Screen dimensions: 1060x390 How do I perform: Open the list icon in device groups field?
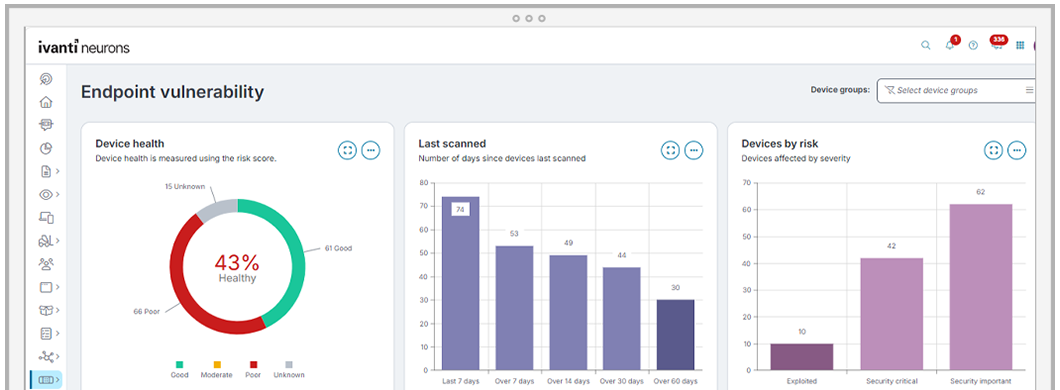(x=1030, y=90)
